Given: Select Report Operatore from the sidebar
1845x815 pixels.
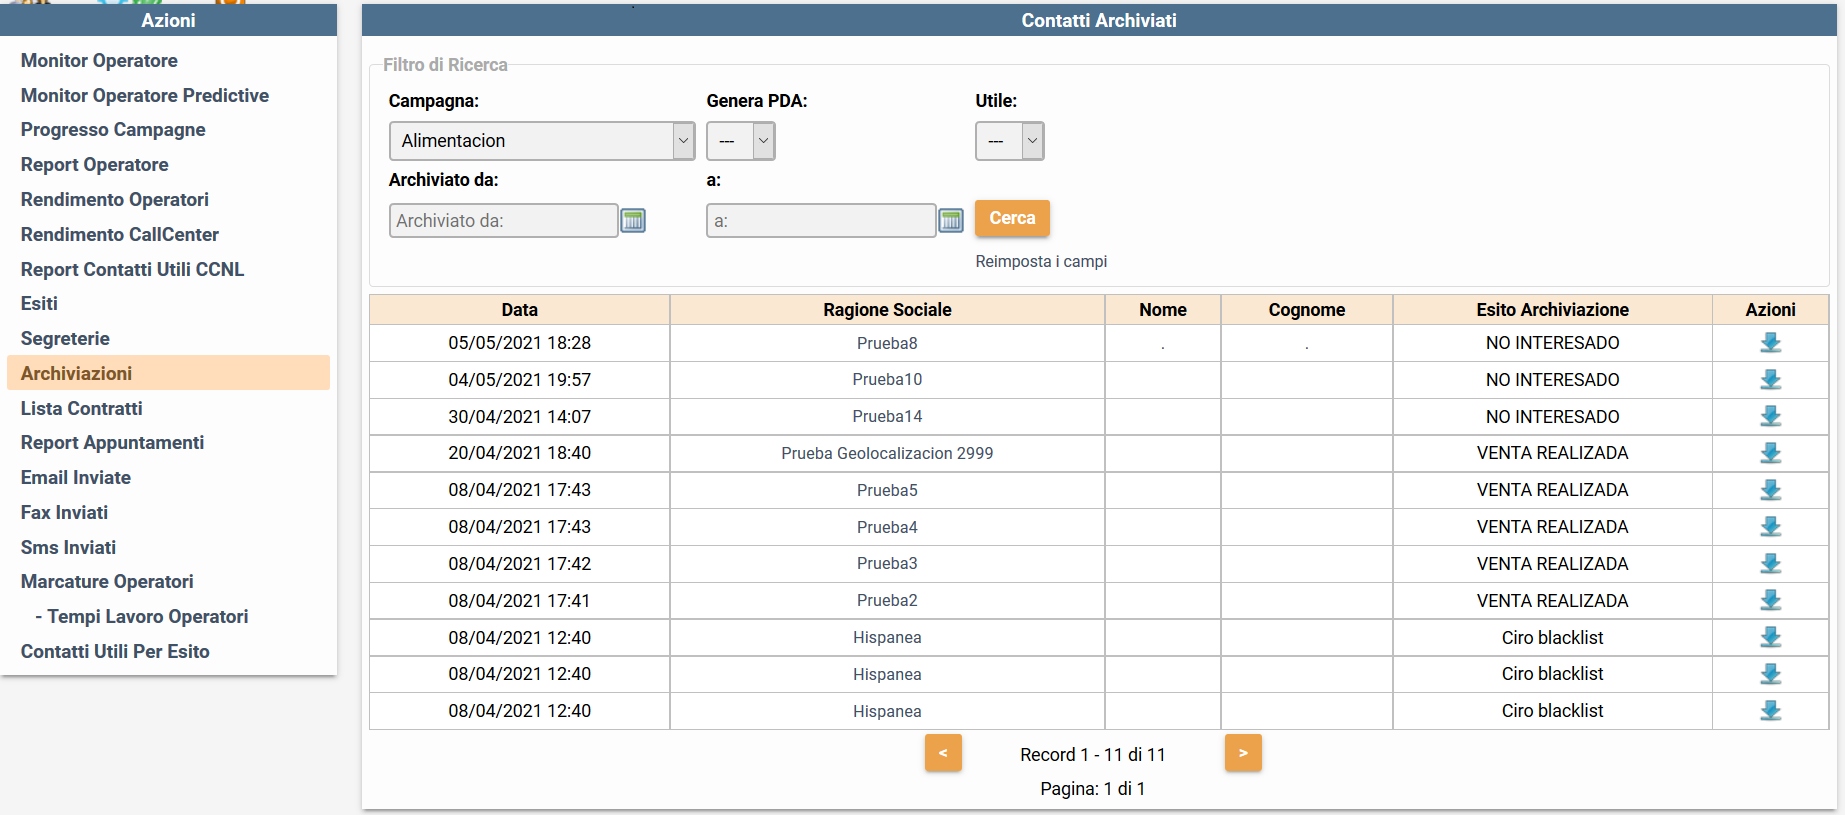Looking at the screenshot, I should [x=95, y=165].
